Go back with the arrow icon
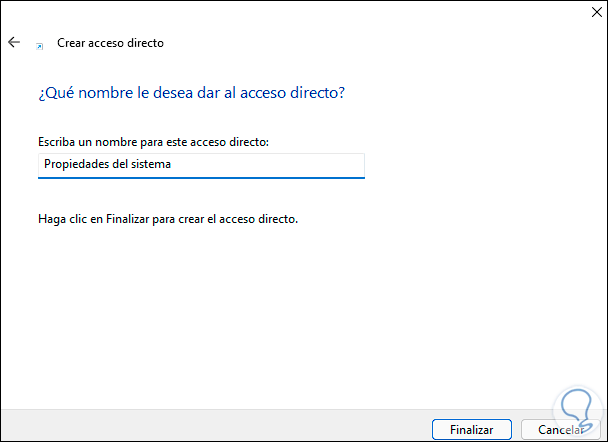 pos(13,43)
